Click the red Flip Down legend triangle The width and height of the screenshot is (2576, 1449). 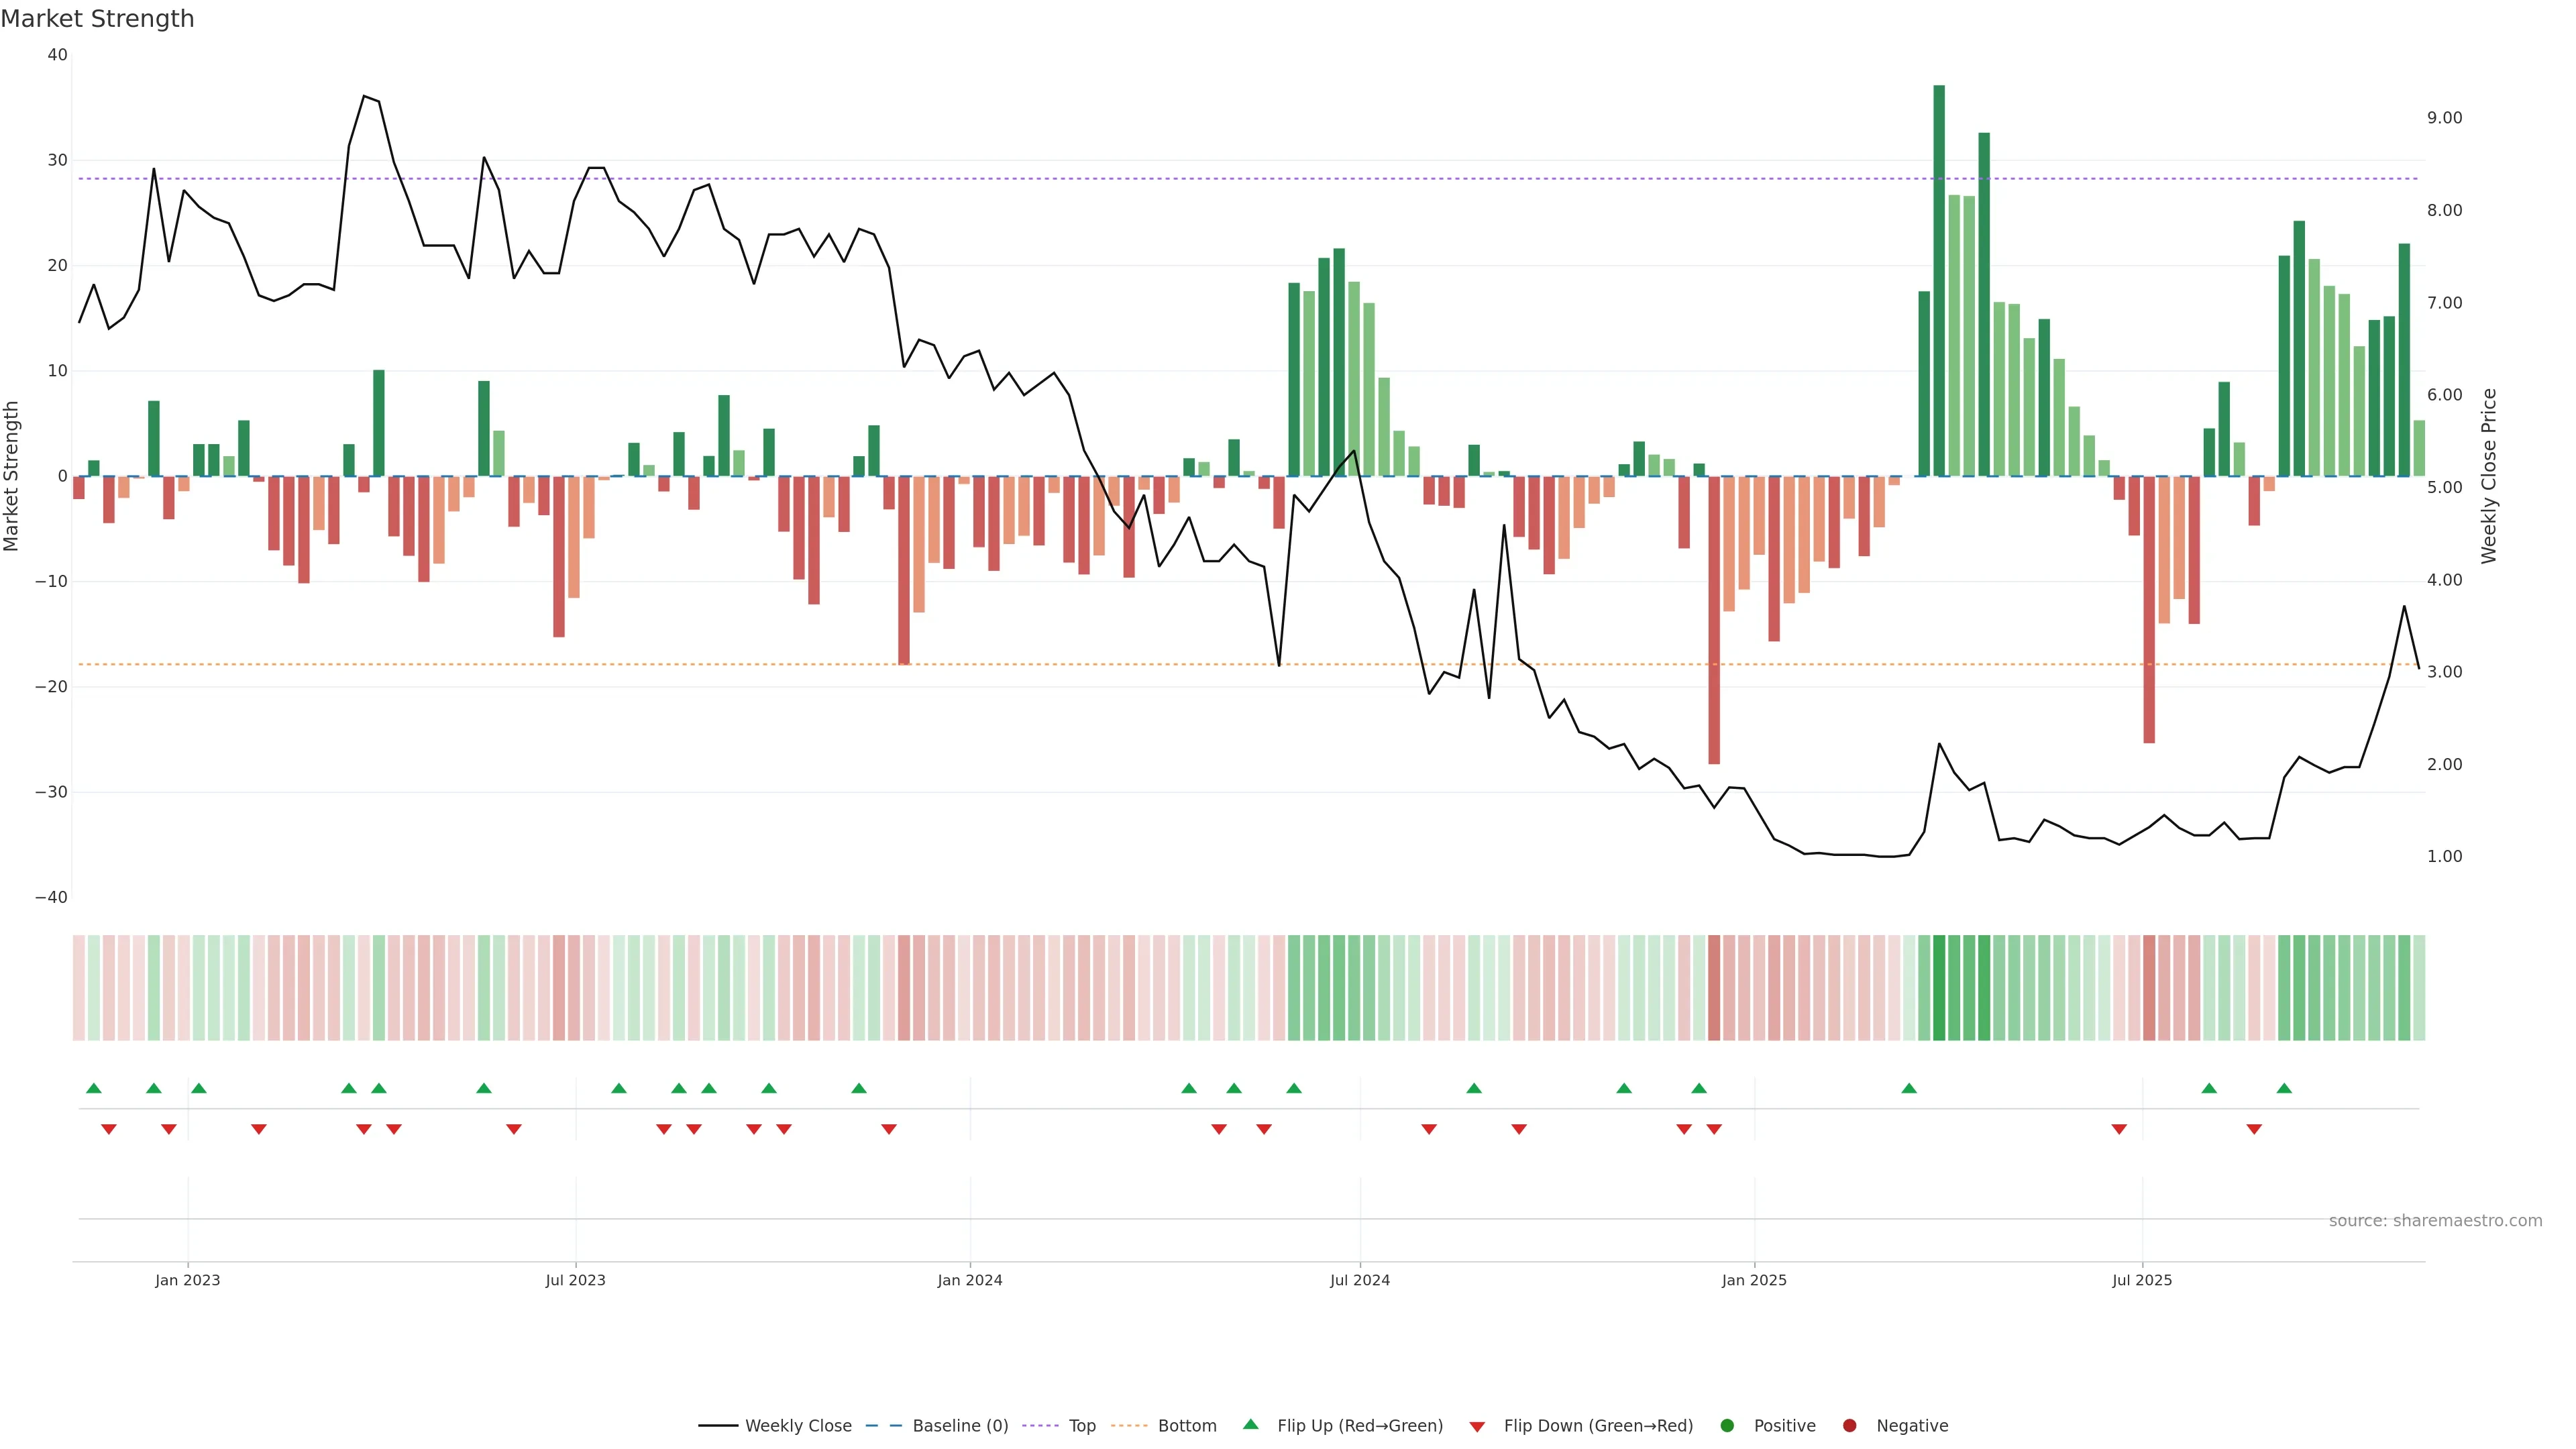[x=1477, y=1427]
